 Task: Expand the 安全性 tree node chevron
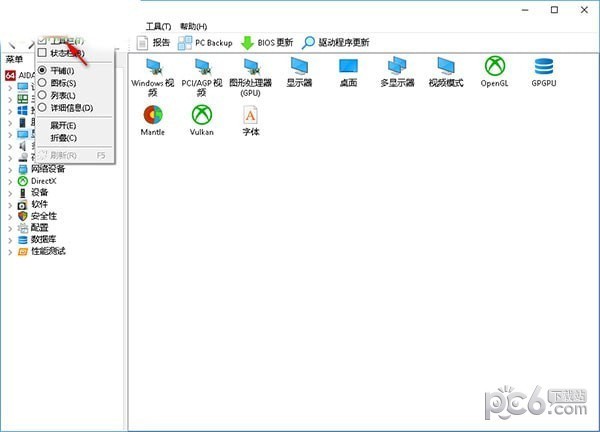(10, 217)
